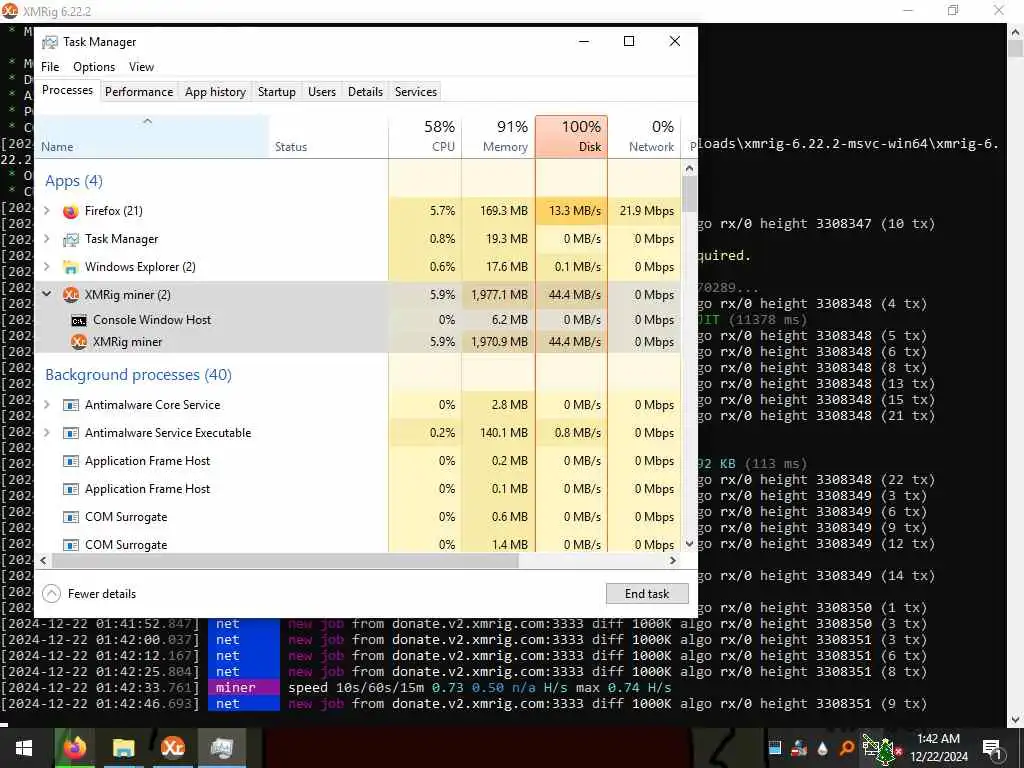Open the File menu
The width and height of the screenshot is (1024, 768).
50,67
